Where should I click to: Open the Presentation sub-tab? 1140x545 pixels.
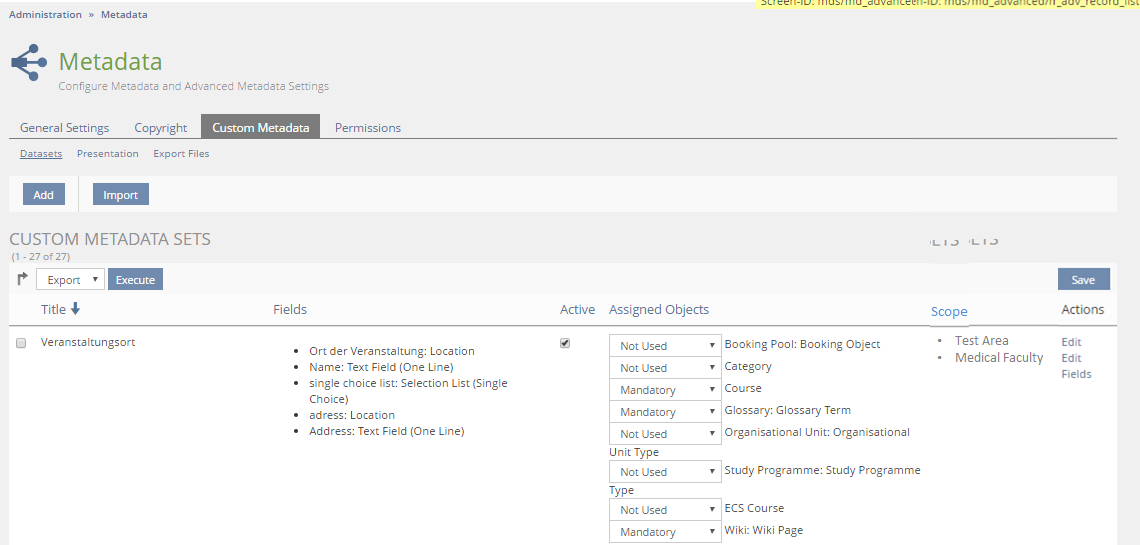point(107,154)
